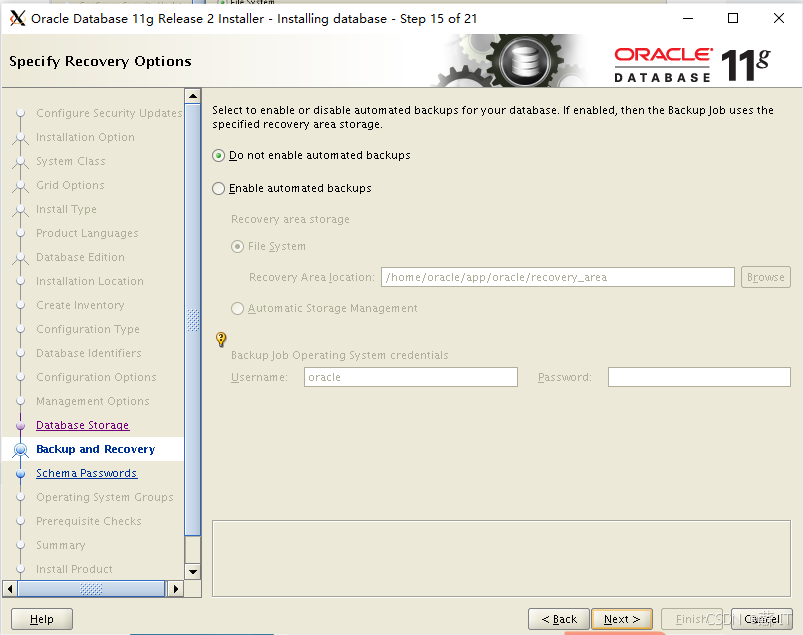Image resolution: width=803 pixels, height=635 pixels.
Task: Enable automated backups option
Action: [219, 188]
